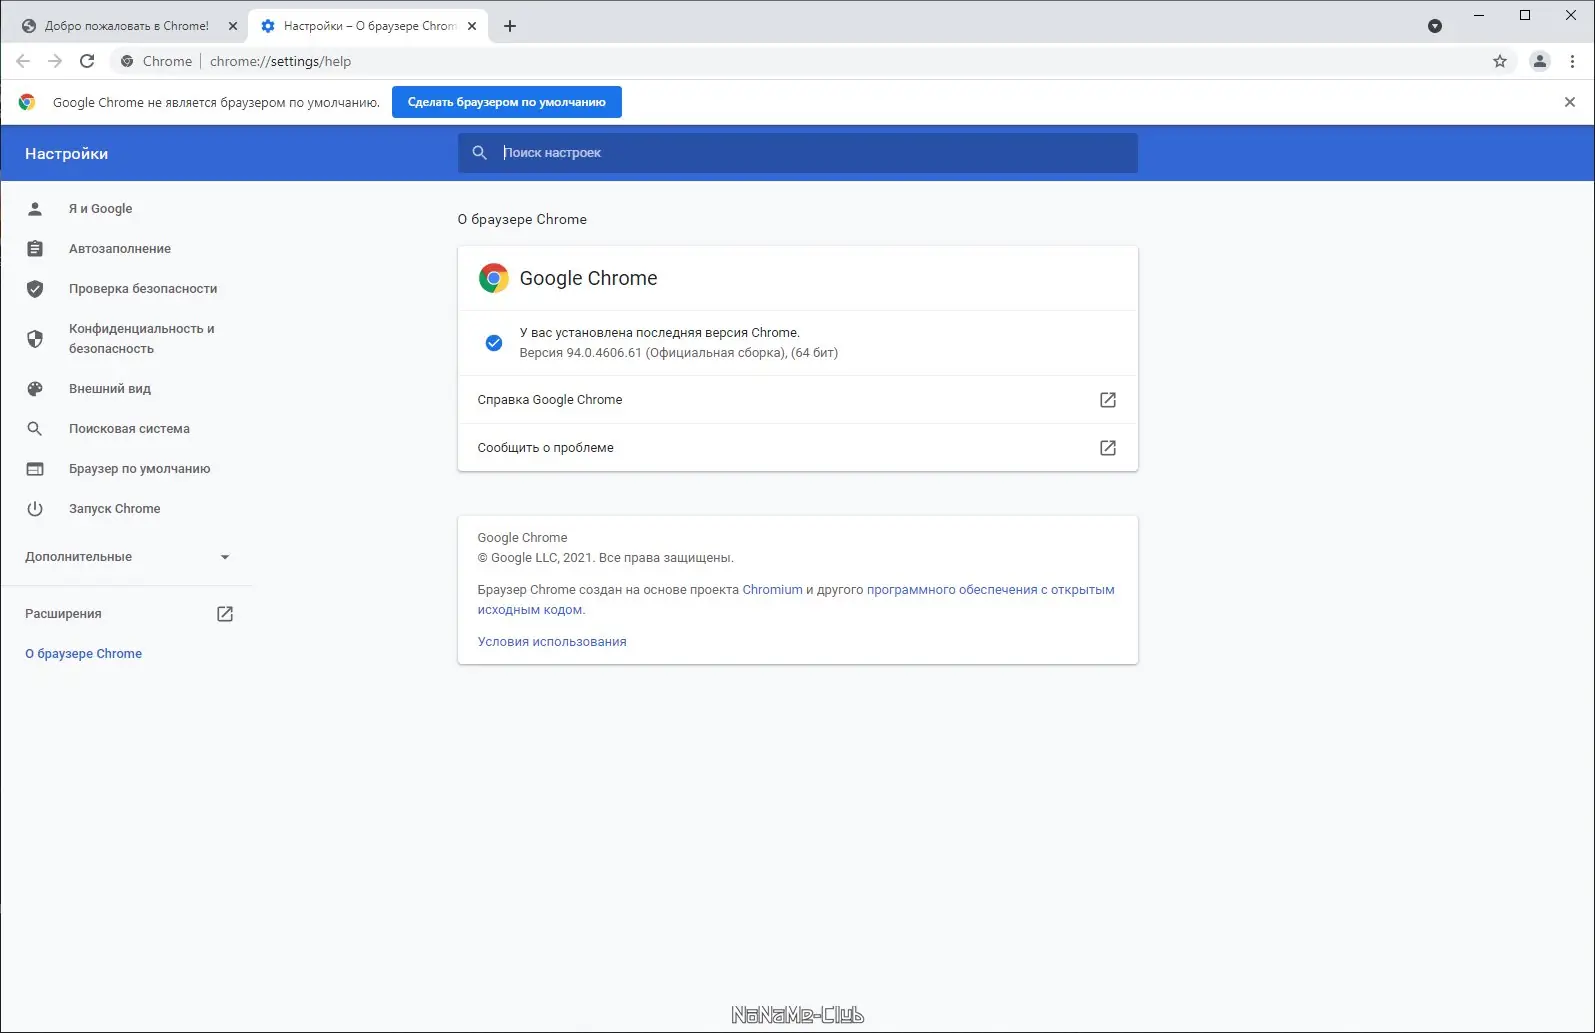Image resolution: width=1595 pixels, height=1033 pixels.
Task: Click 'Настройки' header title
Action: pos(66,154)
